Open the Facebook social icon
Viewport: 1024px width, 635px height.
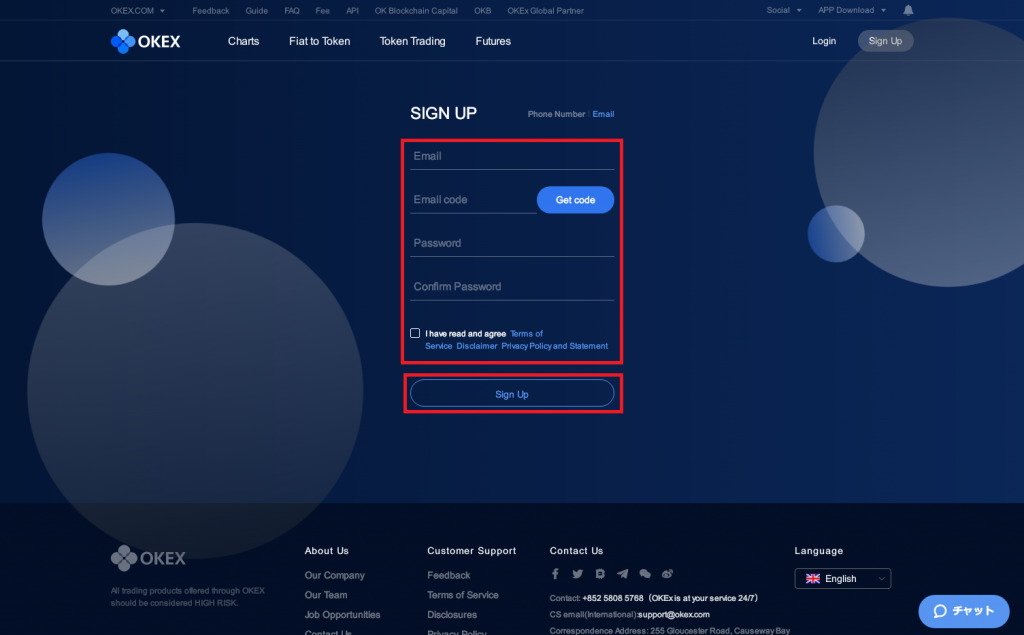point(555,574)
